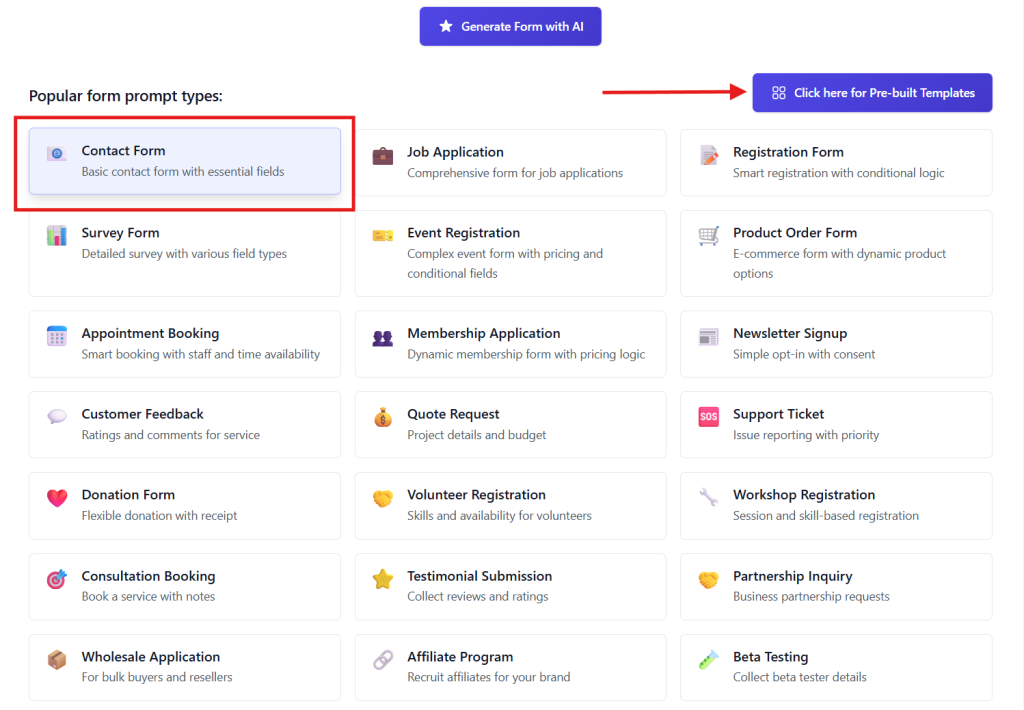Screen dimensions: 1024x710
Task: Select the Testimonial Submission title
Action: click(479, 576)
